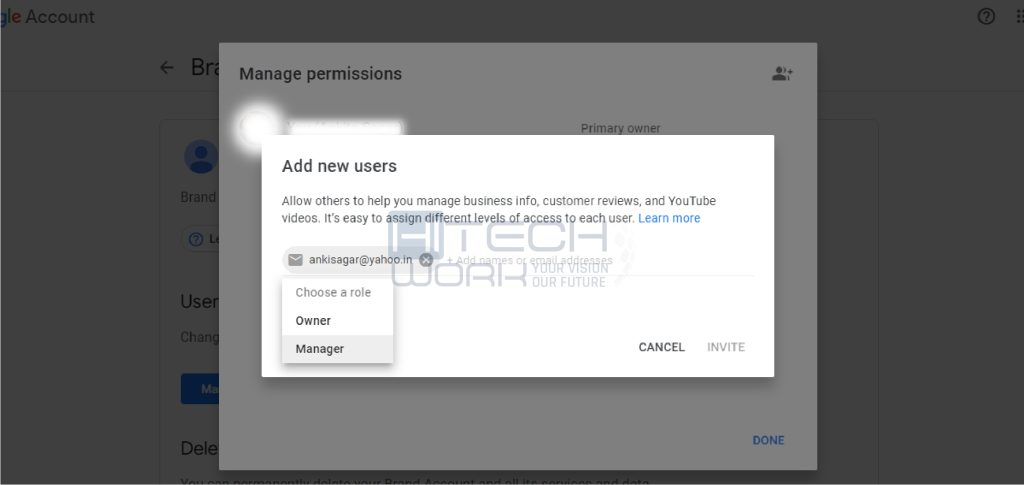1024x485 pixels.
Task: Select the Owner role option
Action: point(337,321)
